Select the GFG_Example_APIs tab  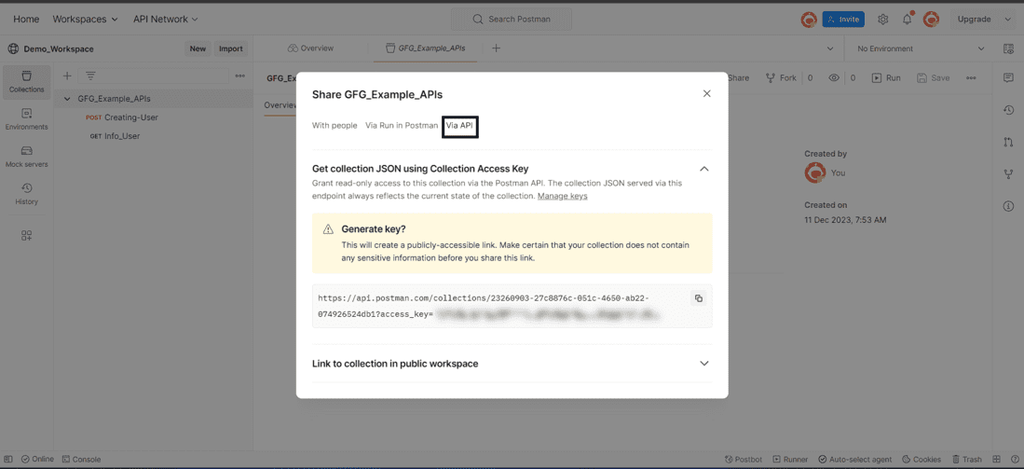(x=424, y=48)
